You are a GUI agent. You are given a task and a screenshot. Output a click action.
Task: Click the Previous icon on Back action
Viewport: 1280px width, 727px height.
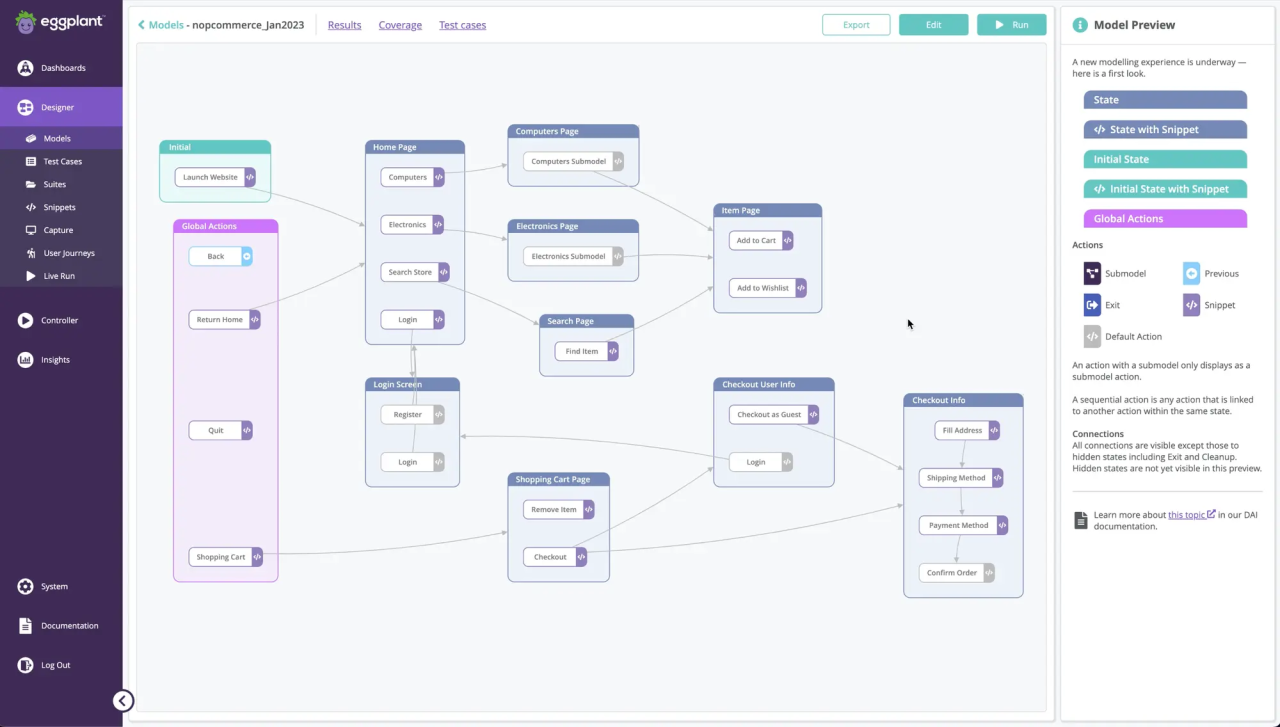247,256
